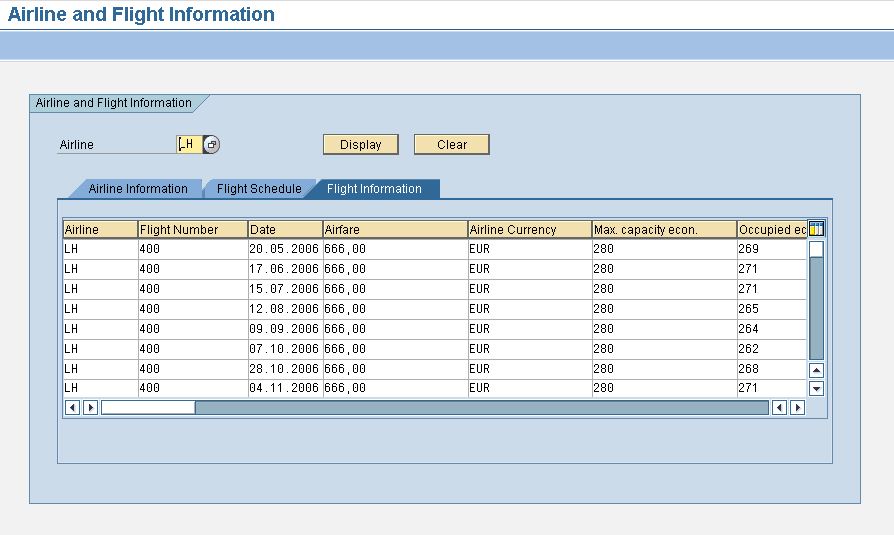The image size is (894, 535).
Task: Click the vertical scrollbar thumb of table
Action: tap(816, 249)
